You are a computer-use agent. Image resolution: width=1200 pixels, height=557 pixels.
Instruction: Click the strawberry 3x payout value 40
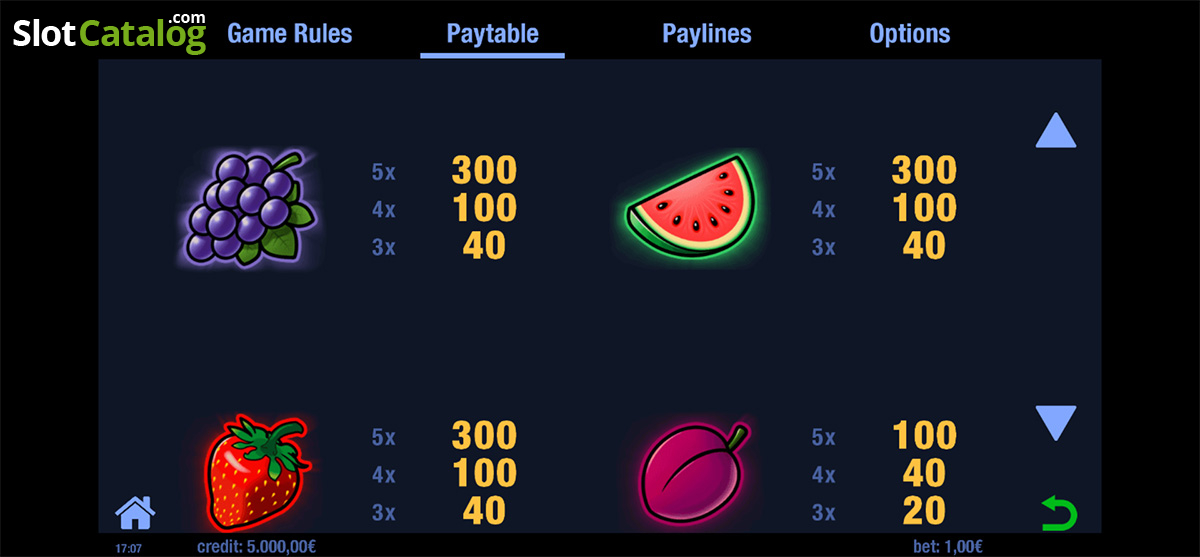(x=484, y=511)
